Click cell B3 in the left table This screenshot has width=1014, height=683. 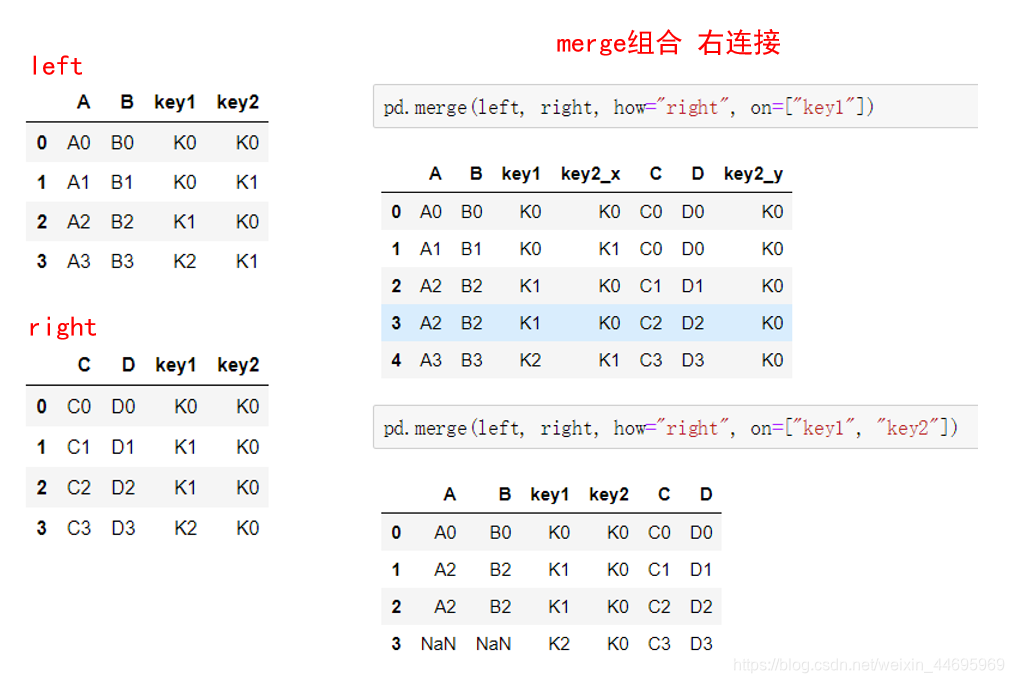click(x=122, y=261)
